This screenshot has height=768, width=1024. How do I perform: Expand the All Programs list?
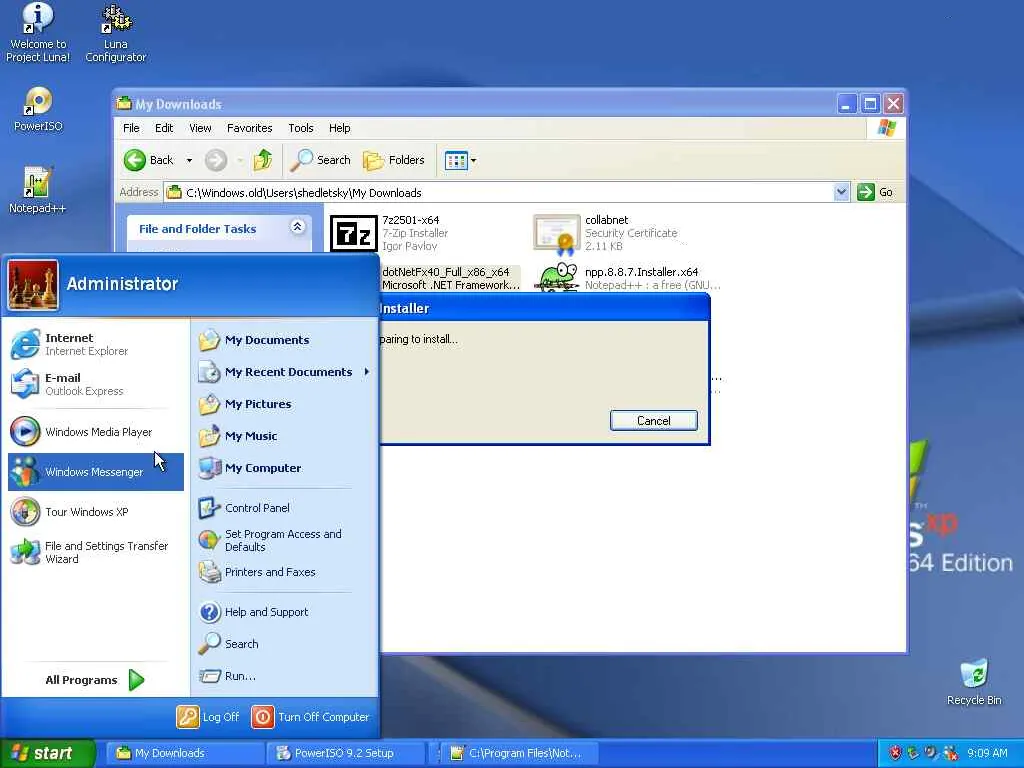(x=95, y=680)
